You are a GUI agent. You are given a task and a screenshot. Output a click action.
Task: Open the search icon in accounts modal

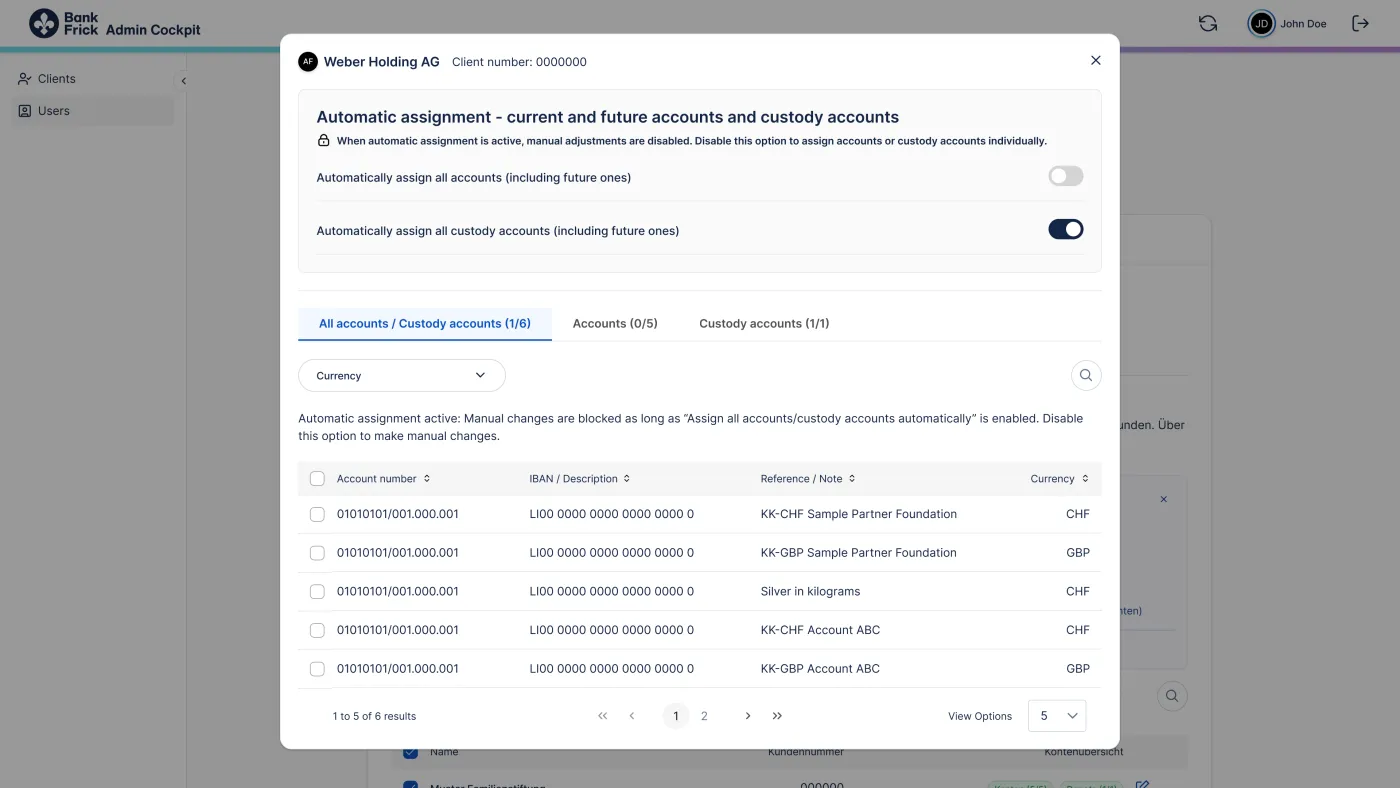(1086, 375)
